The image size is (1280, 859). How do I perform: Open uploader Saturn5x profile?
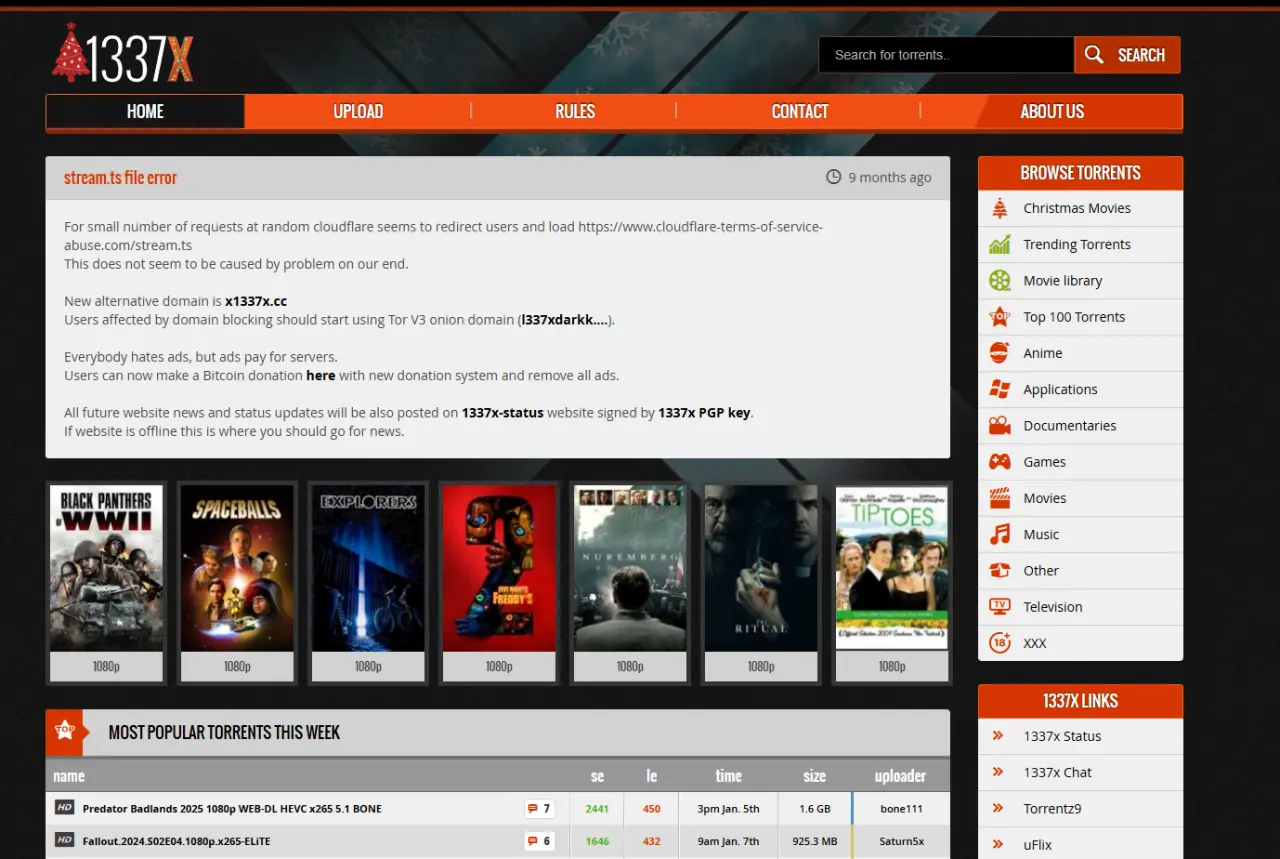[901, 842]
